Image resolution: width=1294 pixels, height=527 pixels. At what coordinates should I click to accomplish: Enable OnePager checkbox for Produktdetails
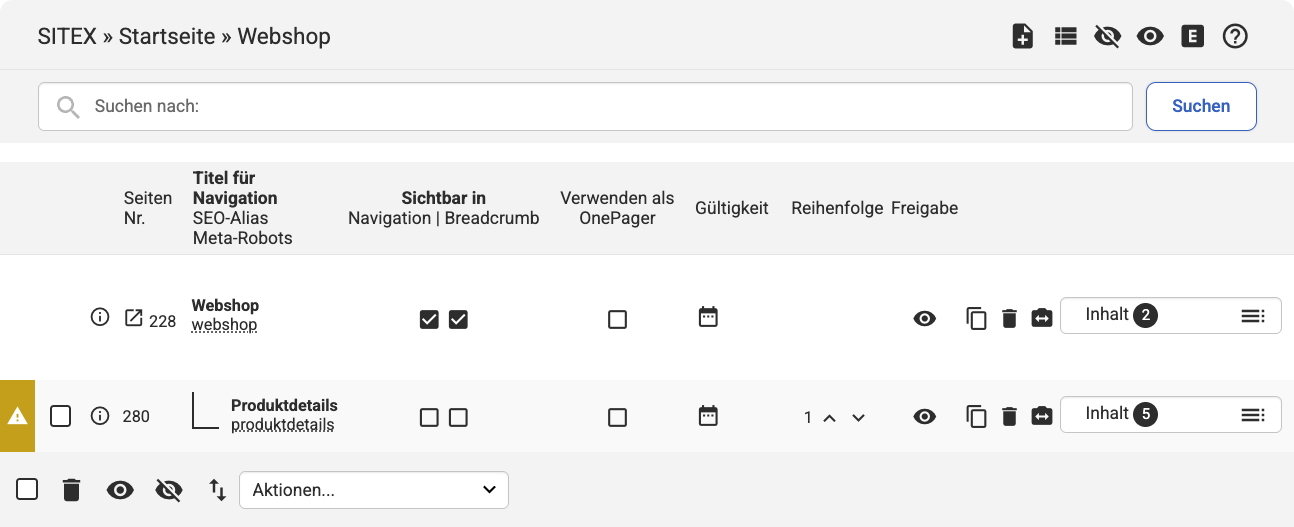(x=617, y=417)
